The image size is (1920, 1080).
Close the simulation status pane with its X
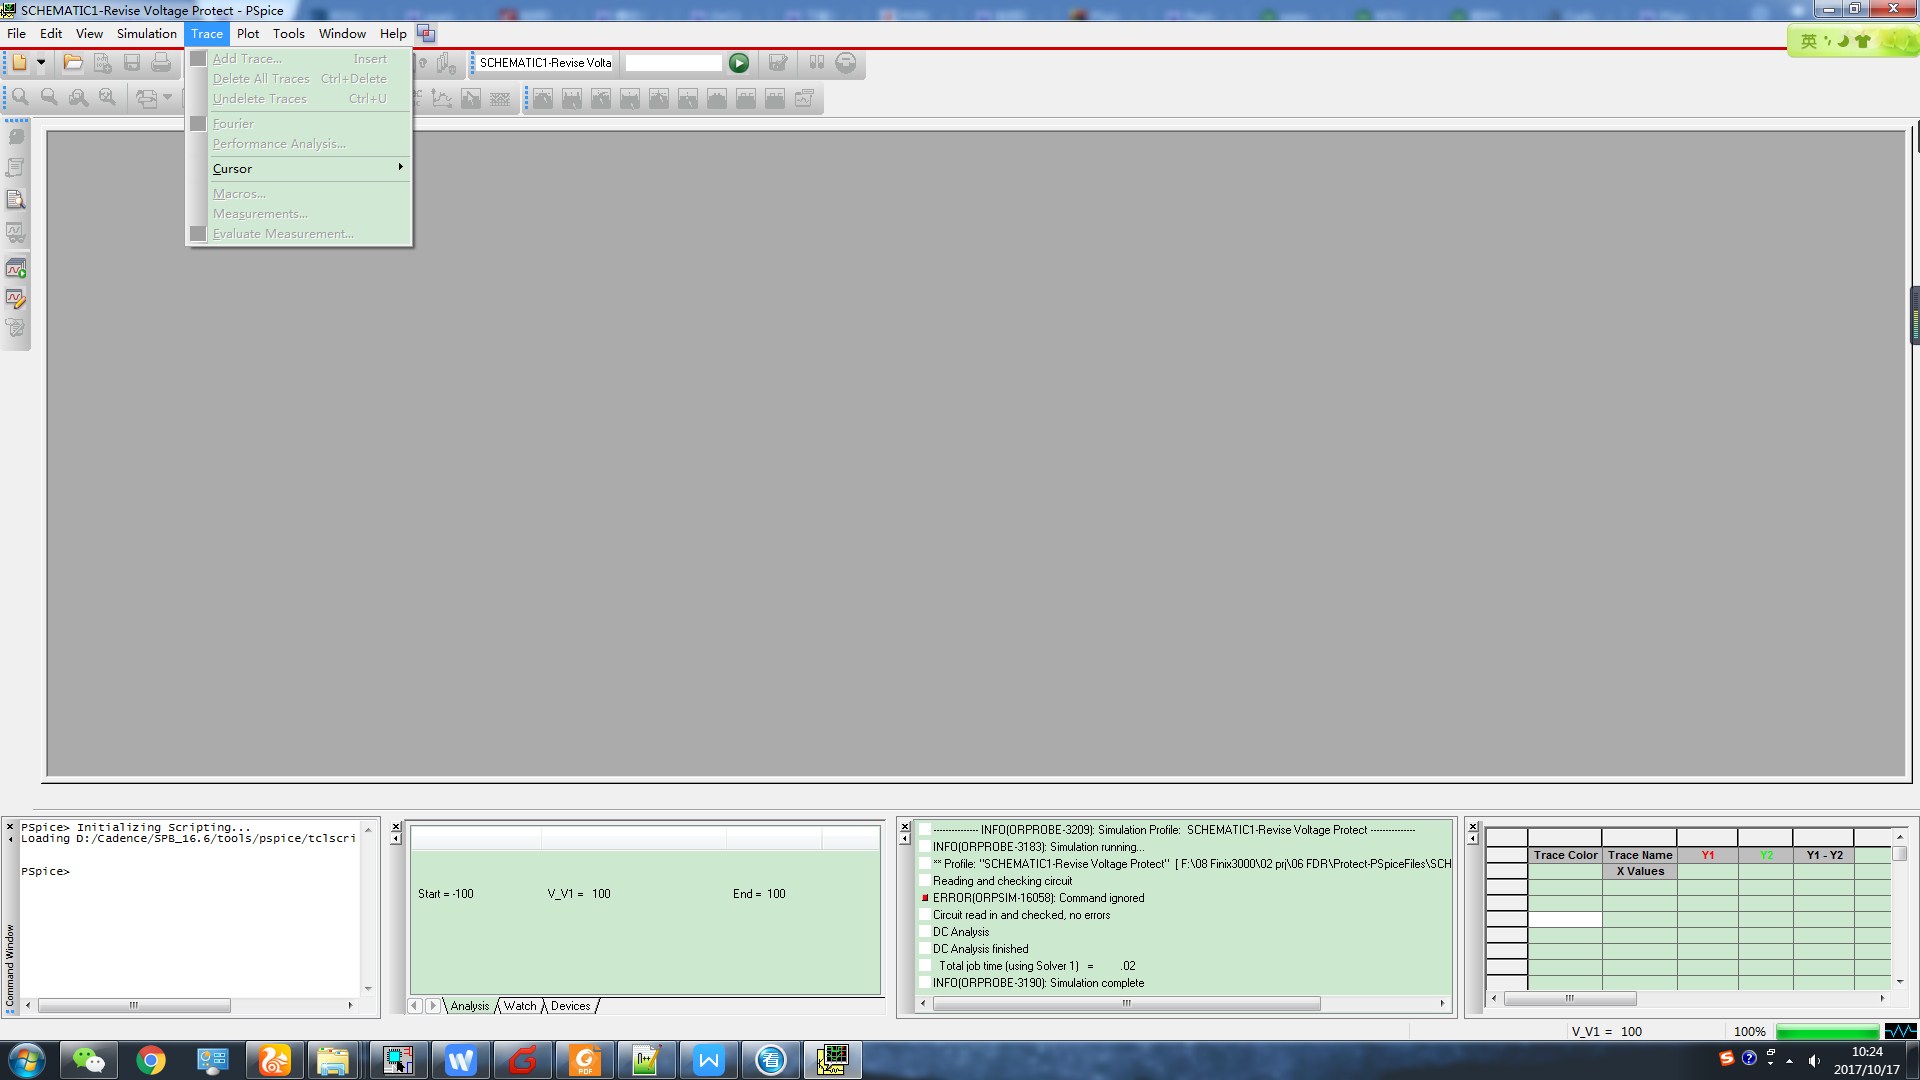tap(396, 827)
